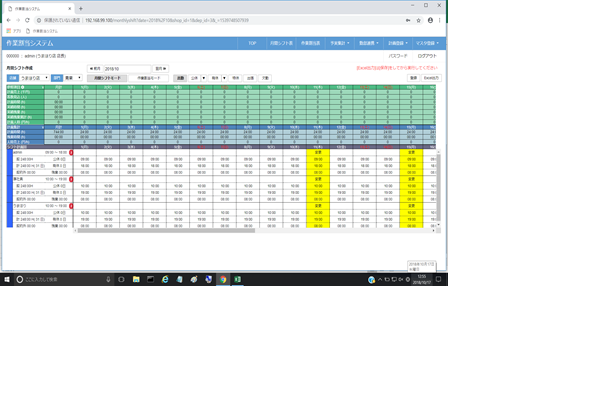Open the Chrome profile avatar icon
600x399 pixels.
[430, 20]
